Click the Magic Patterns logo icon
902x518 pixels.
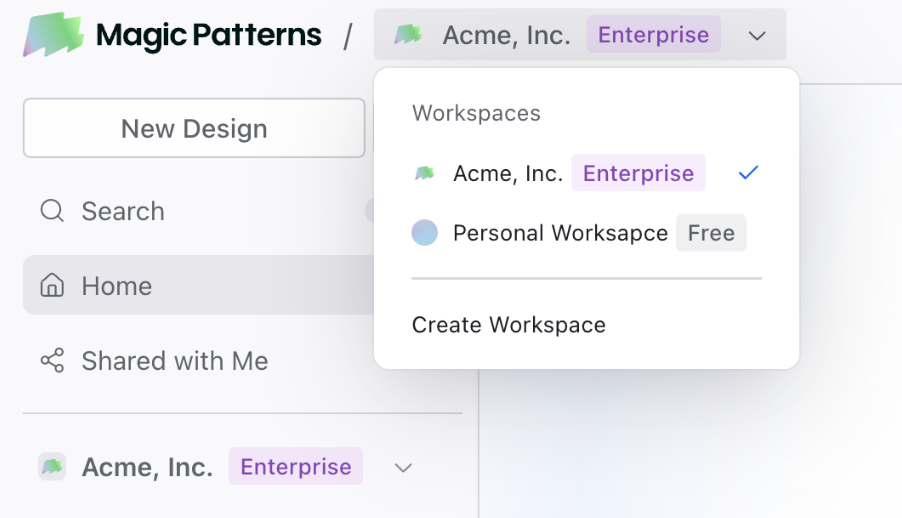coord(53,35)
